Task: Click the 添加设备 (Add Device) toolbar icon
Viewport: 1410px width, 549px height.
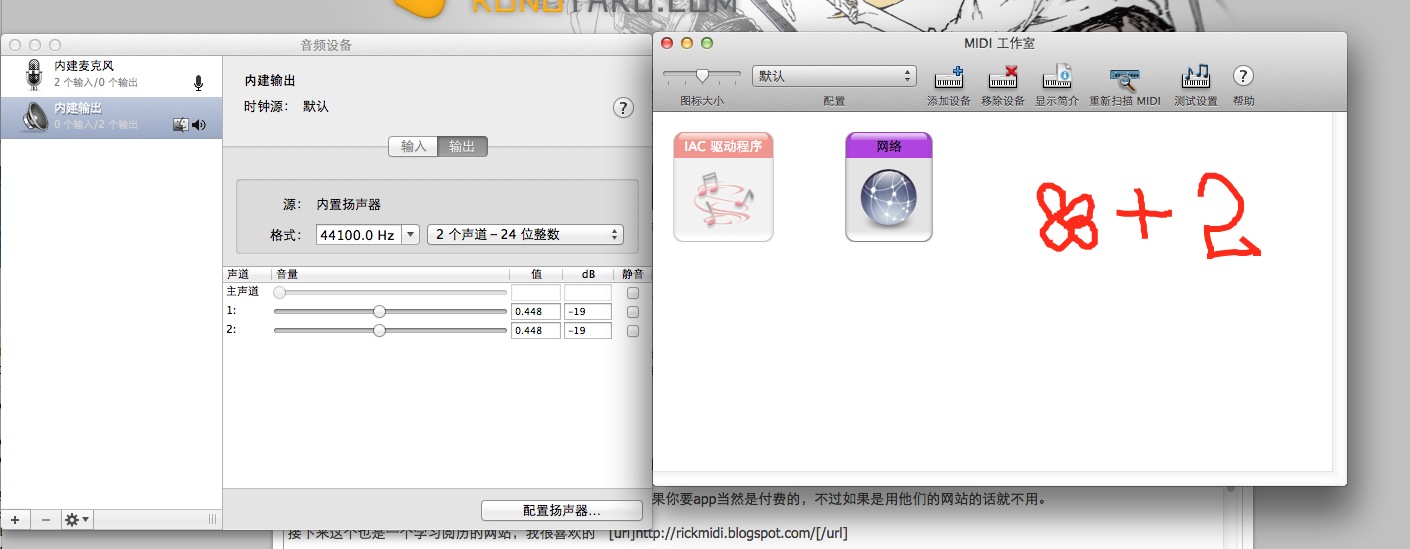Action: coord(948,78)
